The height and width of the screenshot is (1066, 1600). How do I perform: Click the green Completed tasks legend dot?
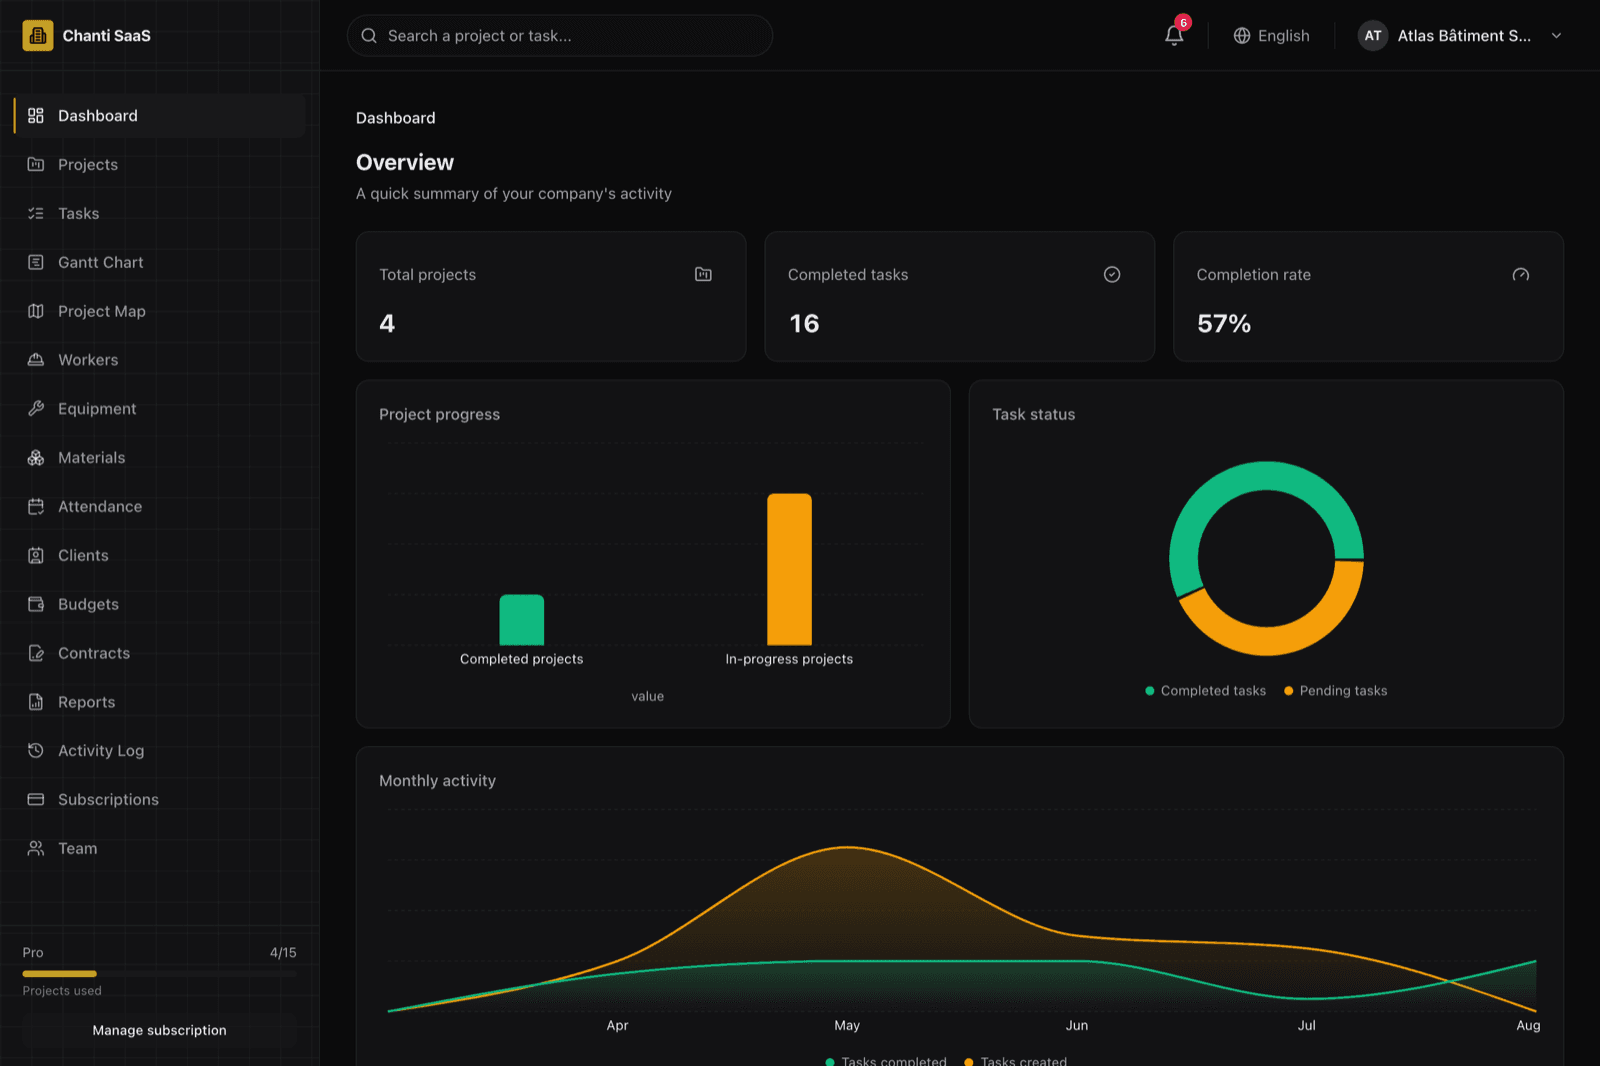point(1150,691)
